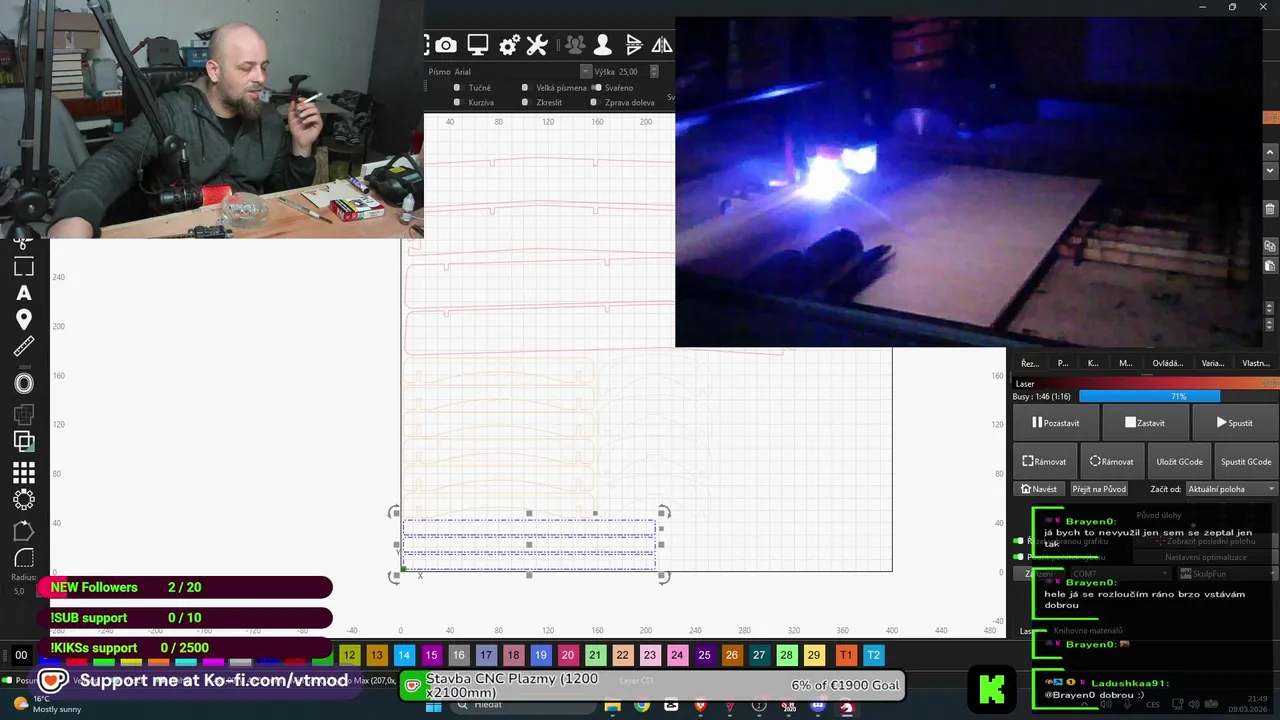Switch to the Varia... tab

coord(1212,363)
